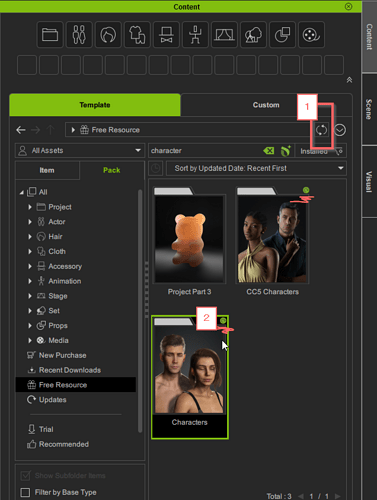This screenshot has width=377, height=500.
Task: Select the Cloth category icon
Action: pyautogui.click(x=137, y=35)
